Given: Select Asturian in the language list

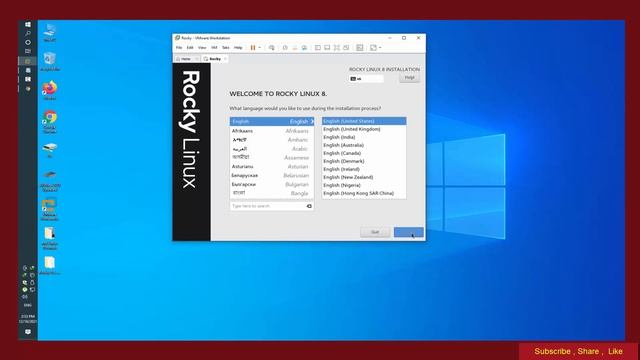Looking at the screenshot, I should tap(272, 167).
